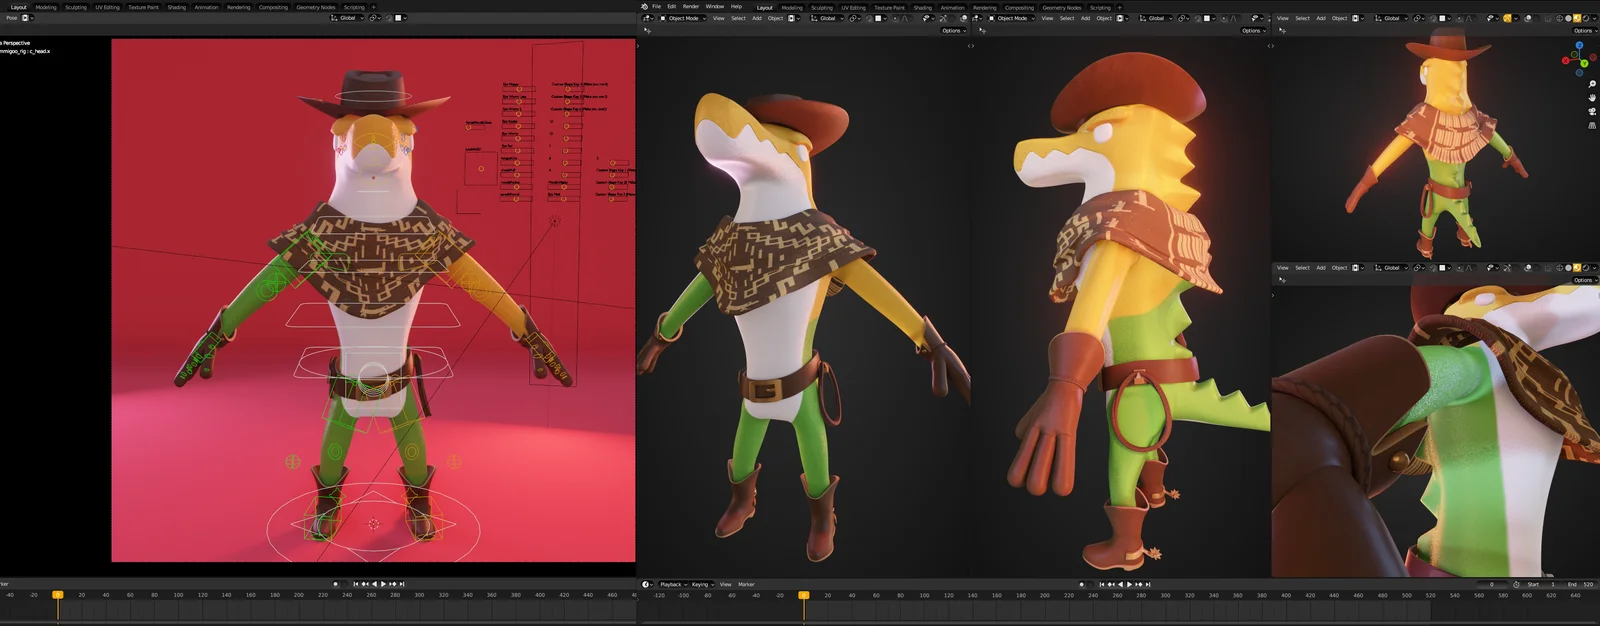
Task: Switch perspective/orthographic grid icon in top-right viewport
Action: pyautogui.click(x=1591, y=126)
